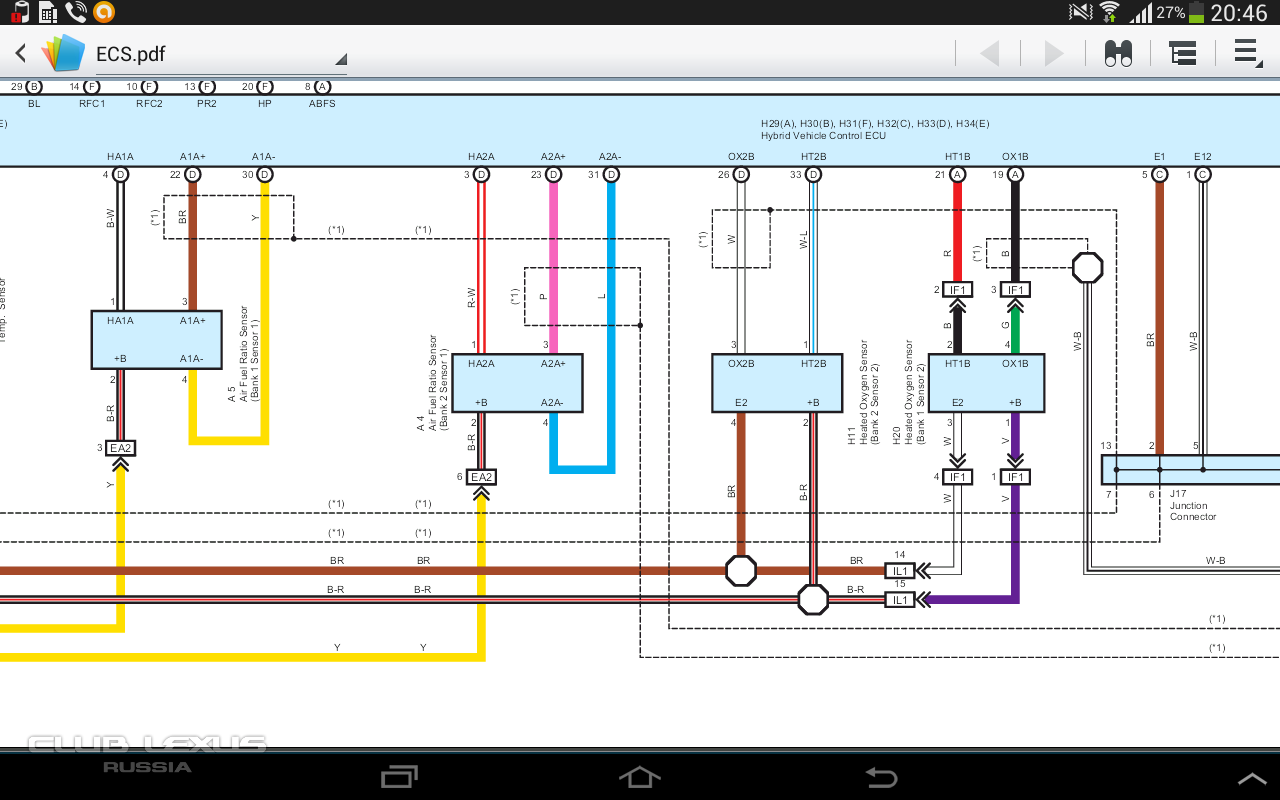Tap the red battery notification icon
This screenshot has width=1280, height=800.
[18, 12]
